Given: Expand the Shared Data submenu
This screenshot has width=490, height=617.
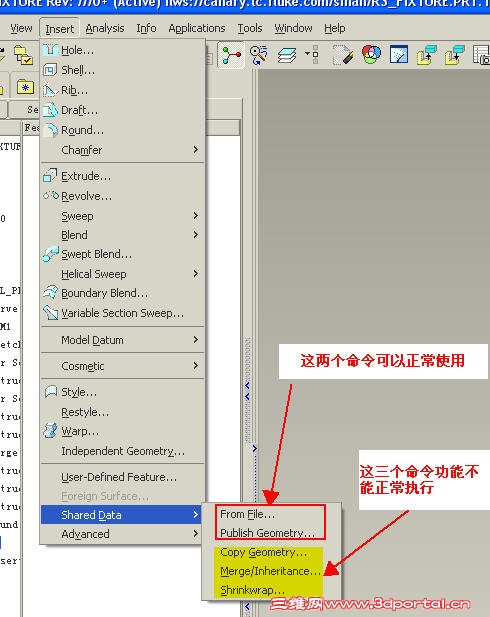Looking at the screenshot, I should pyautogui.click(x=121, y=515).
